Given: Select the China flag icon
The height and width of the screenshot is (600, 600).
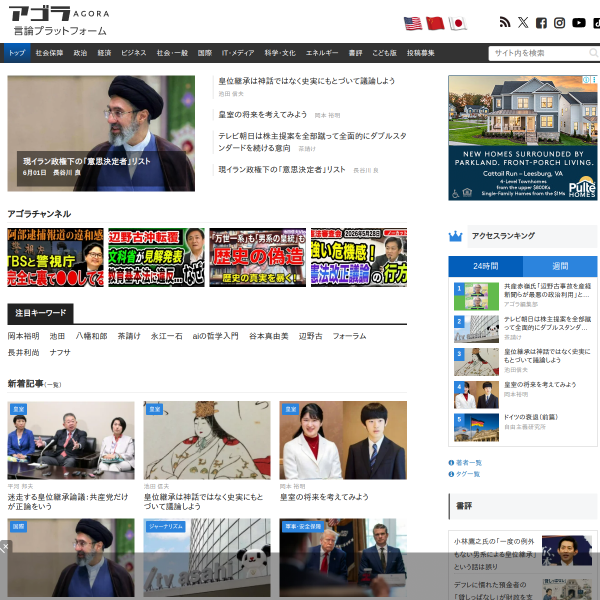Looking at the screenshot, I should point(435,23).
